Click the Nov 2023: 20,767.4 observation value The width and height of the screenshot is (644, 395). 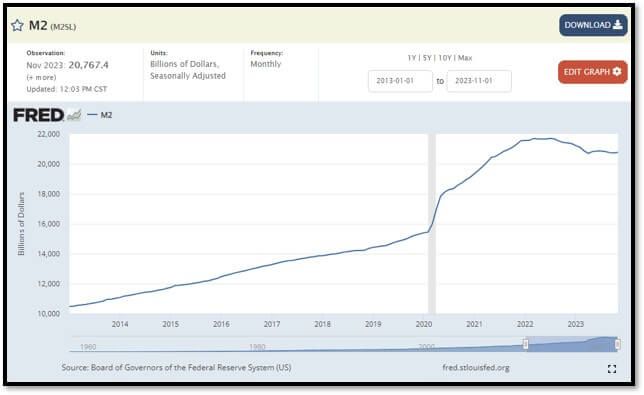pos(67,65)
